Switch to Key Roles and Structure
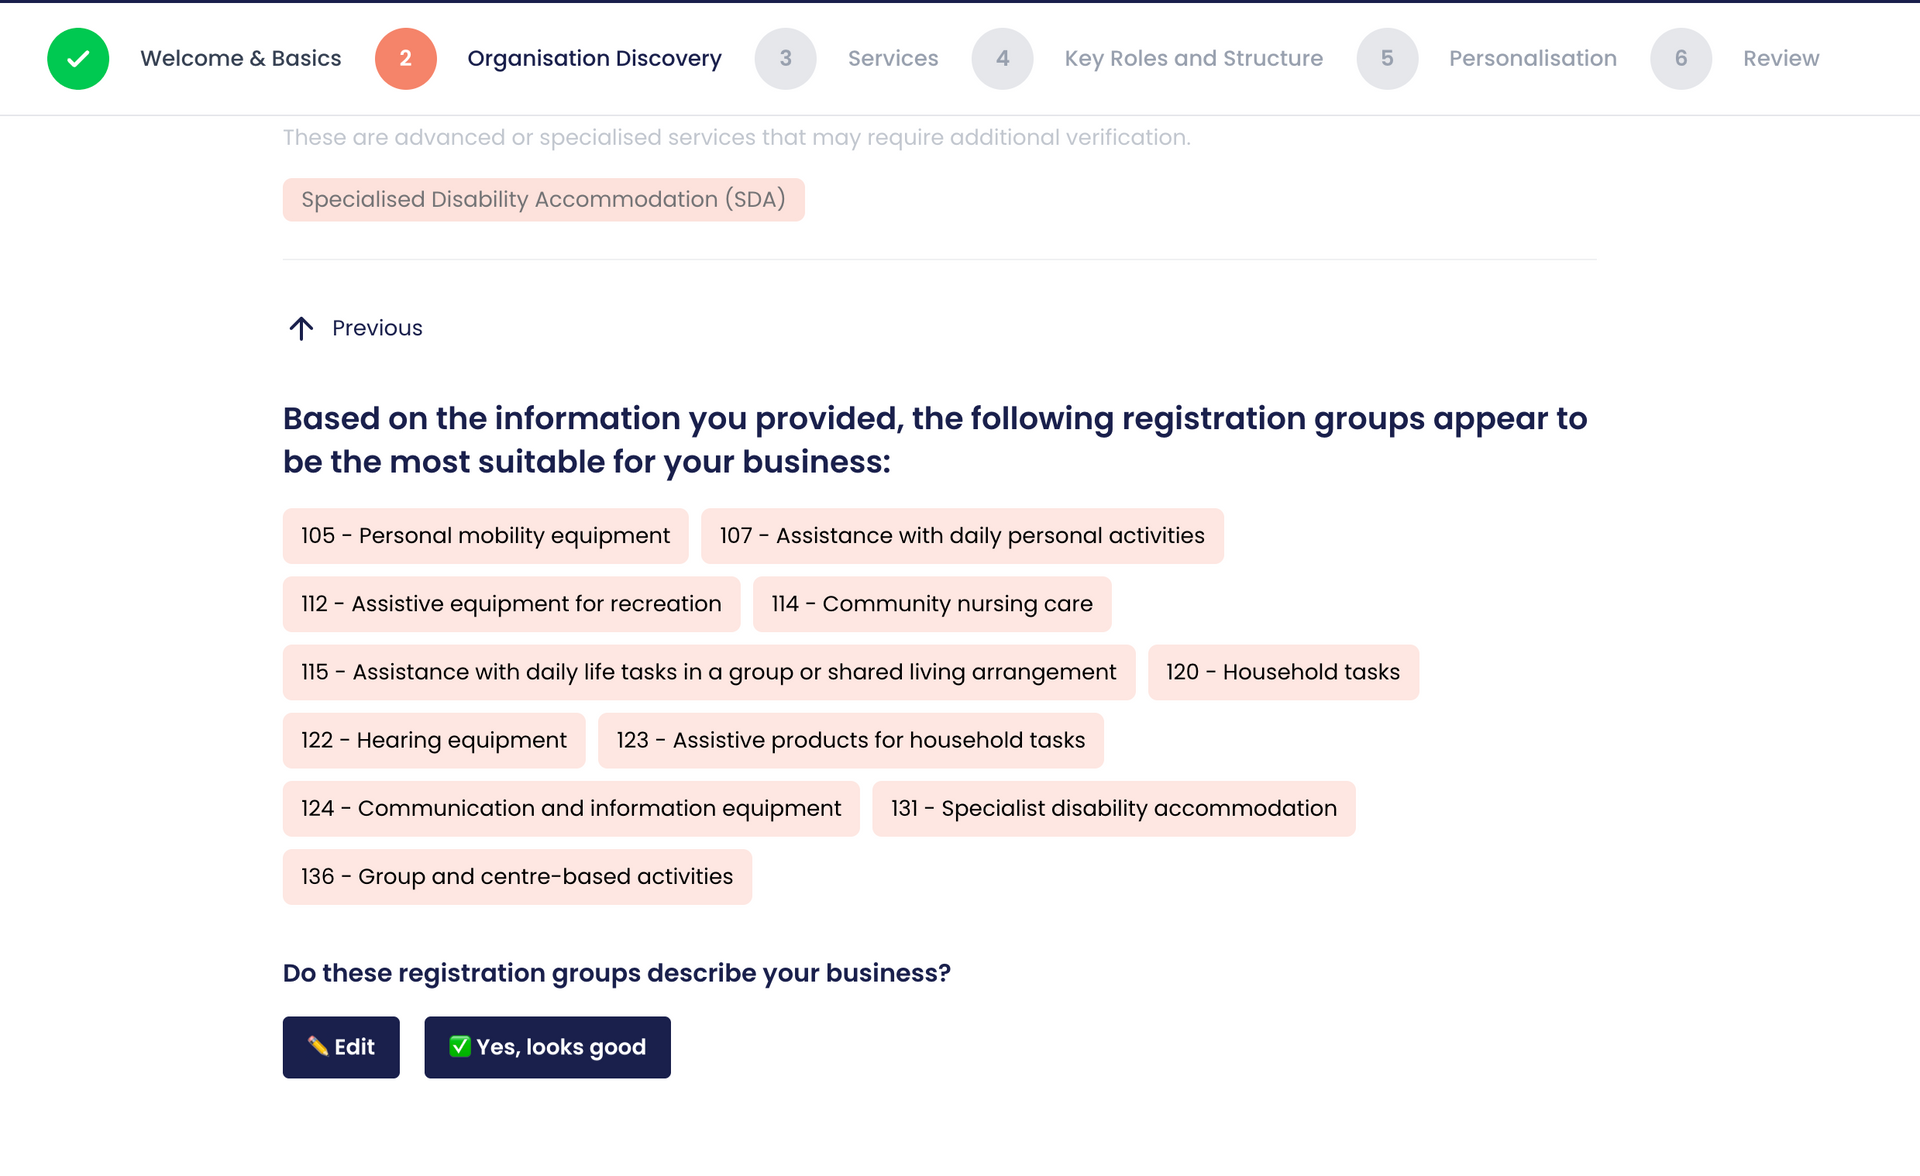This screenshot has width=1920, height=1176. (1193, 58)
